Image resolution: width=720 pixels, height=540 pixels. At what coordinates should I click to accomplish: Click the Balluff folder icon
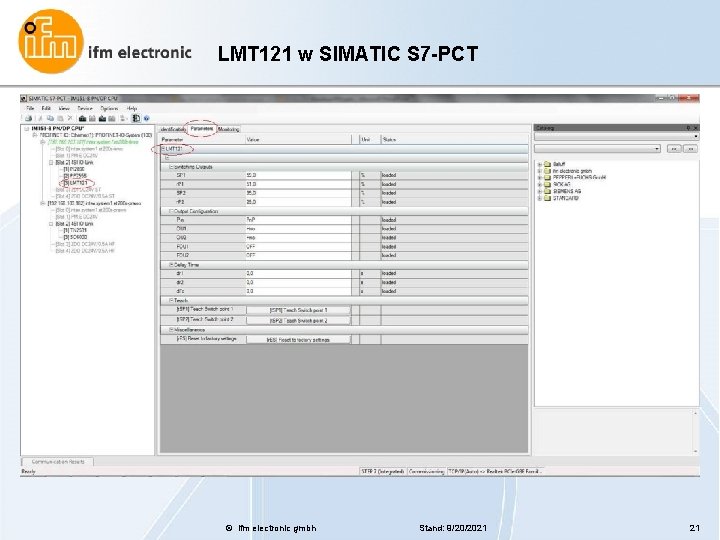tap(547, 164)
